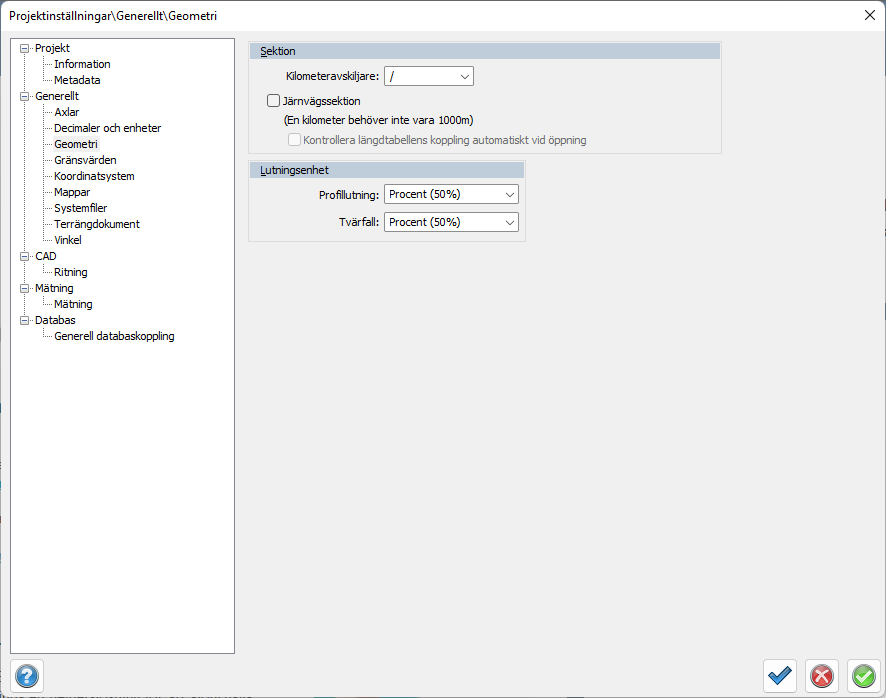Select Decimaler och enheter tree item
Image resolution: width=886 pixels, height=698 pixels.
tap(107, 128)
